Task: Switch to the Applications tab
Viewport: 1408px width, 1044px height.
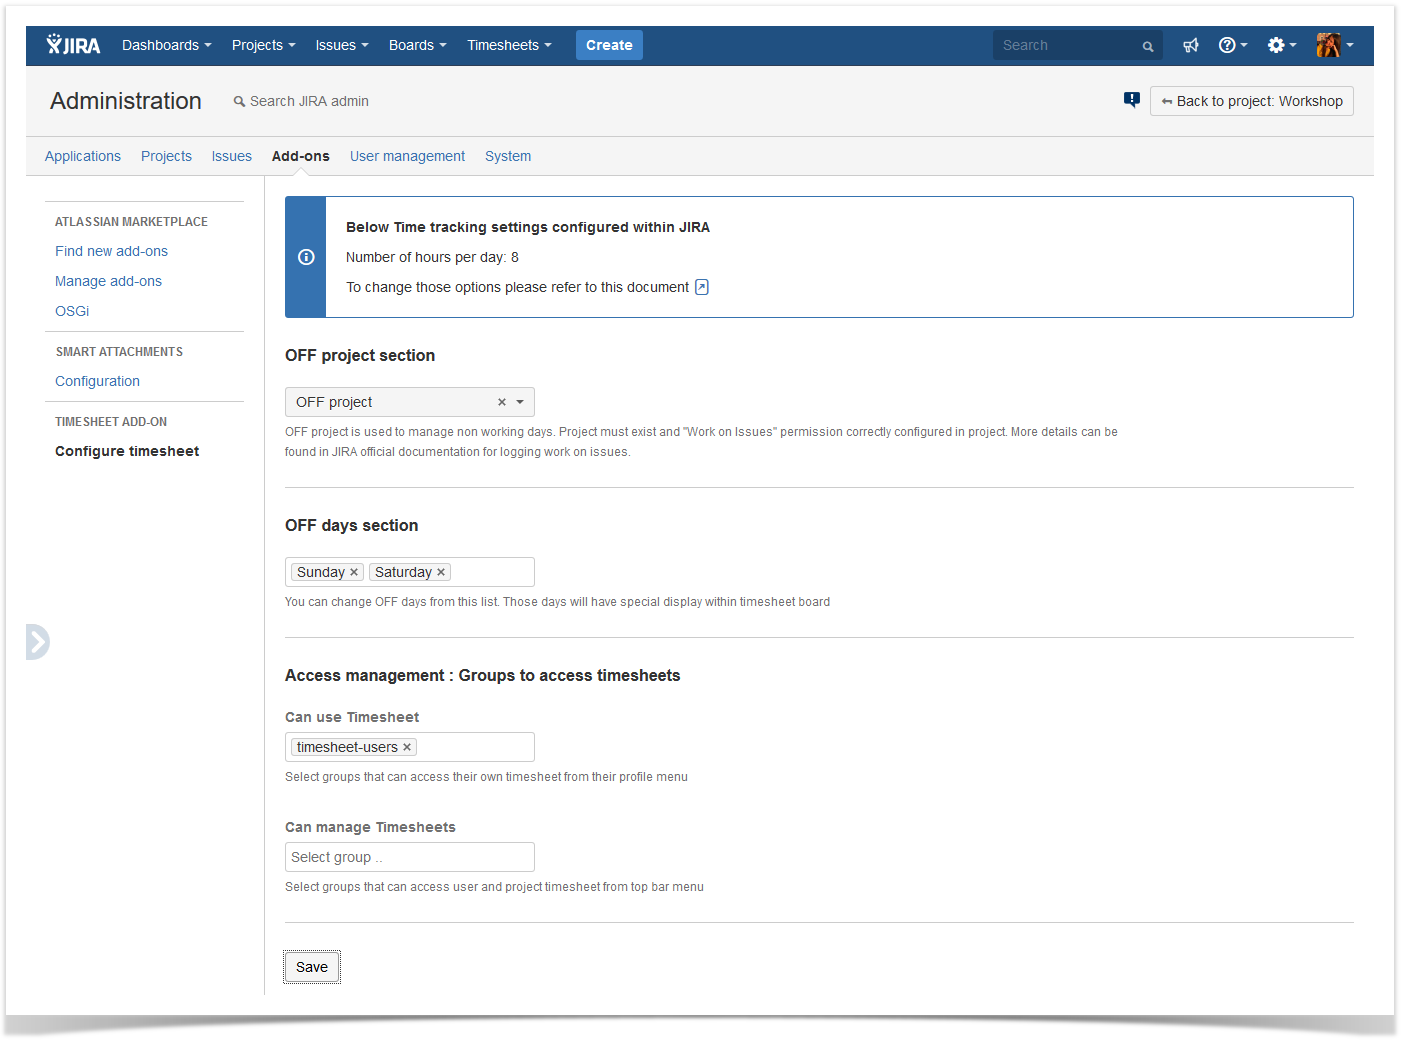Action: [x=83, y=156]
